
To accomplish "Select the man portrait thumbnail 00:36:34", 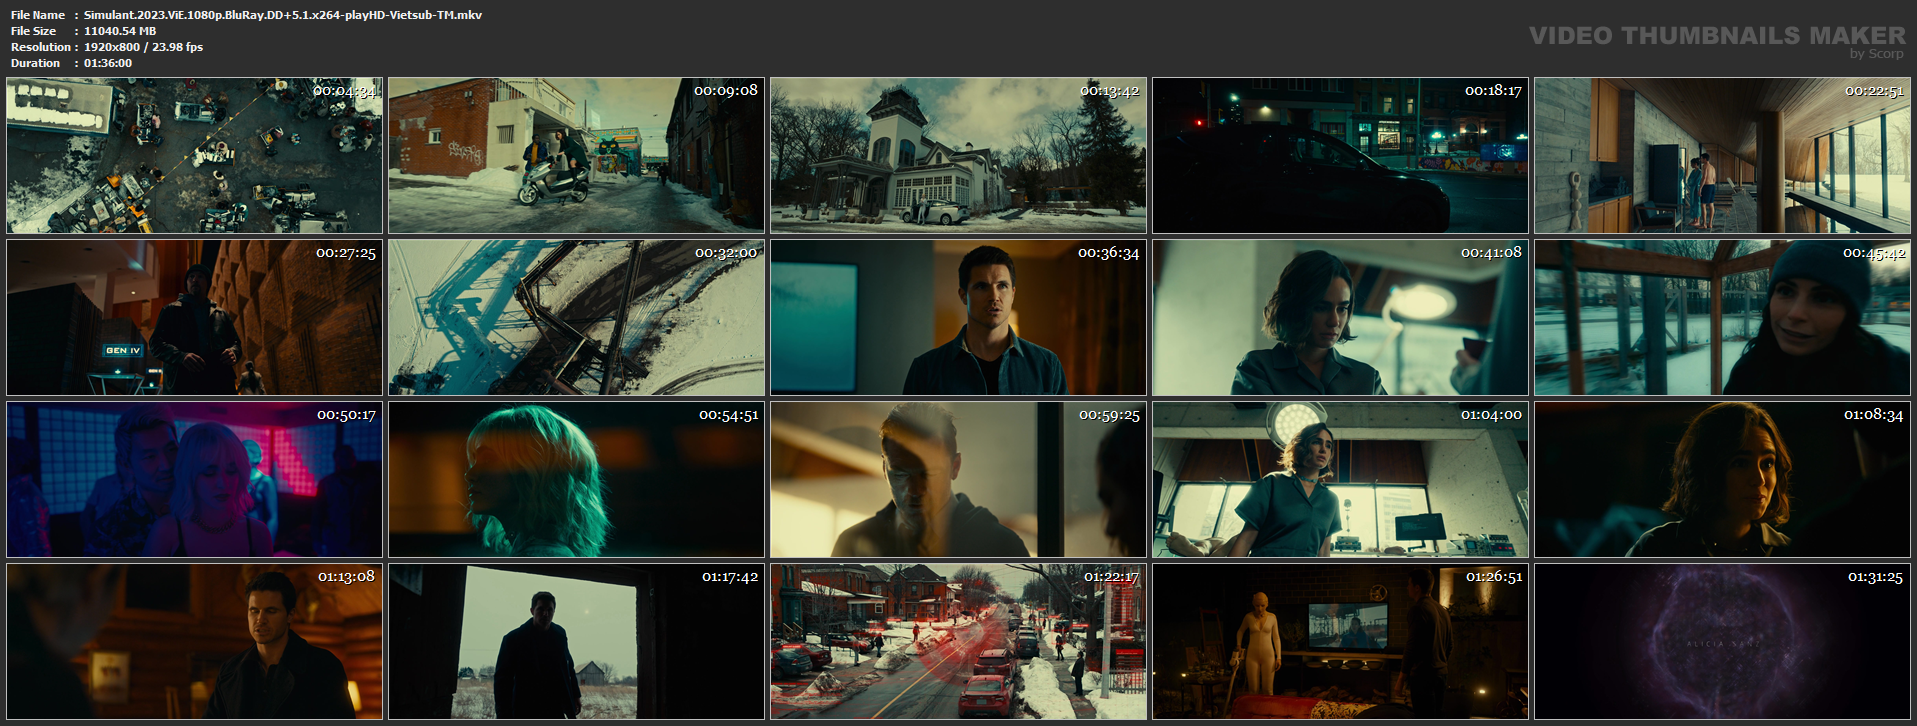I will (x=958, y=318).
